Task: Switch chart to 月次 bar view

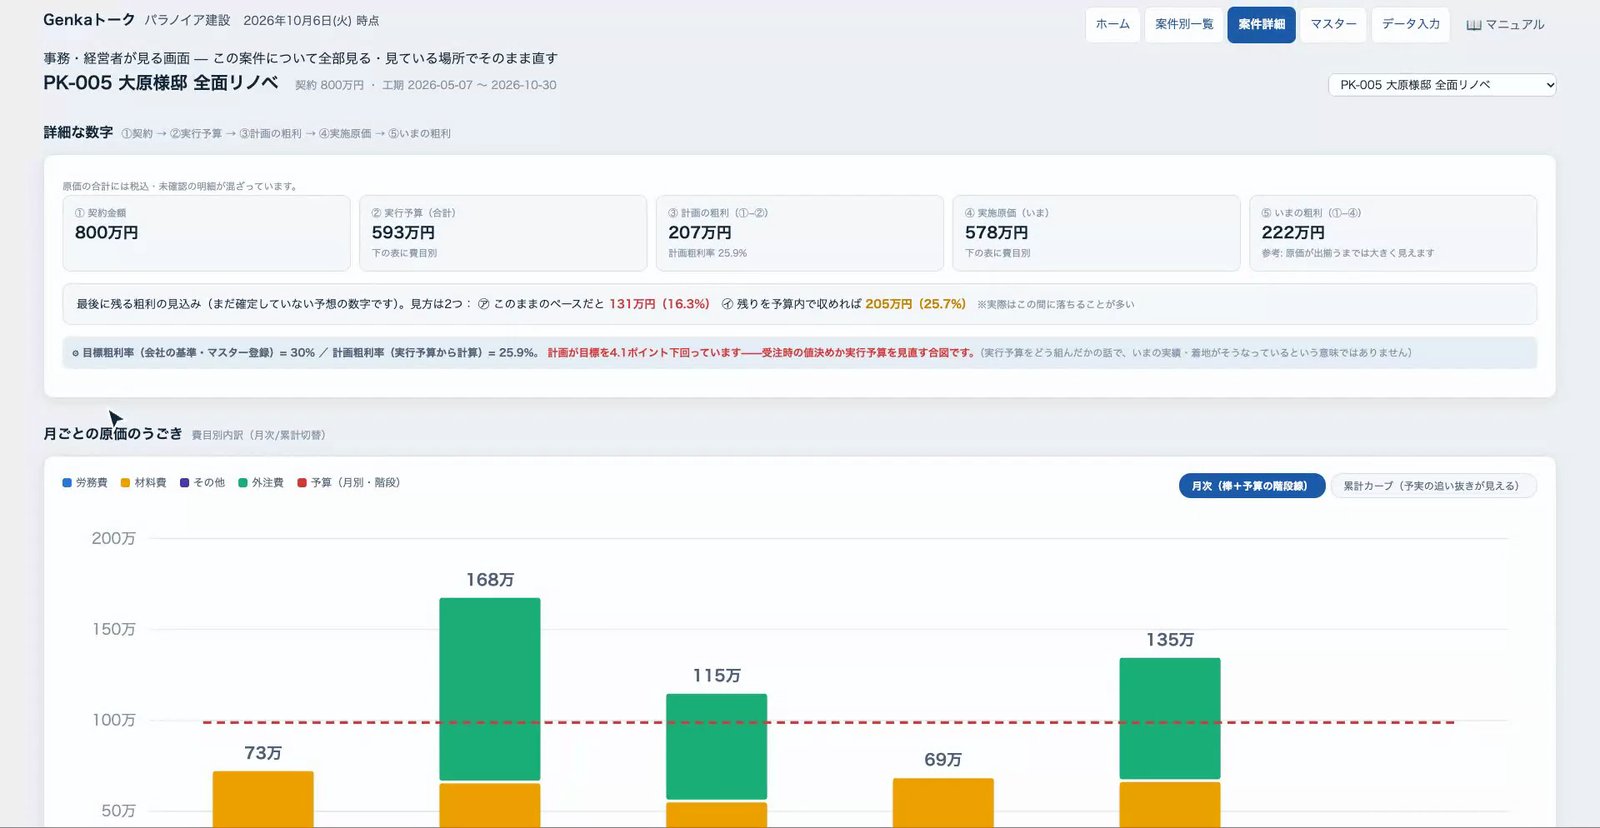Action: pyautogui.click(x=1251, y=486)
